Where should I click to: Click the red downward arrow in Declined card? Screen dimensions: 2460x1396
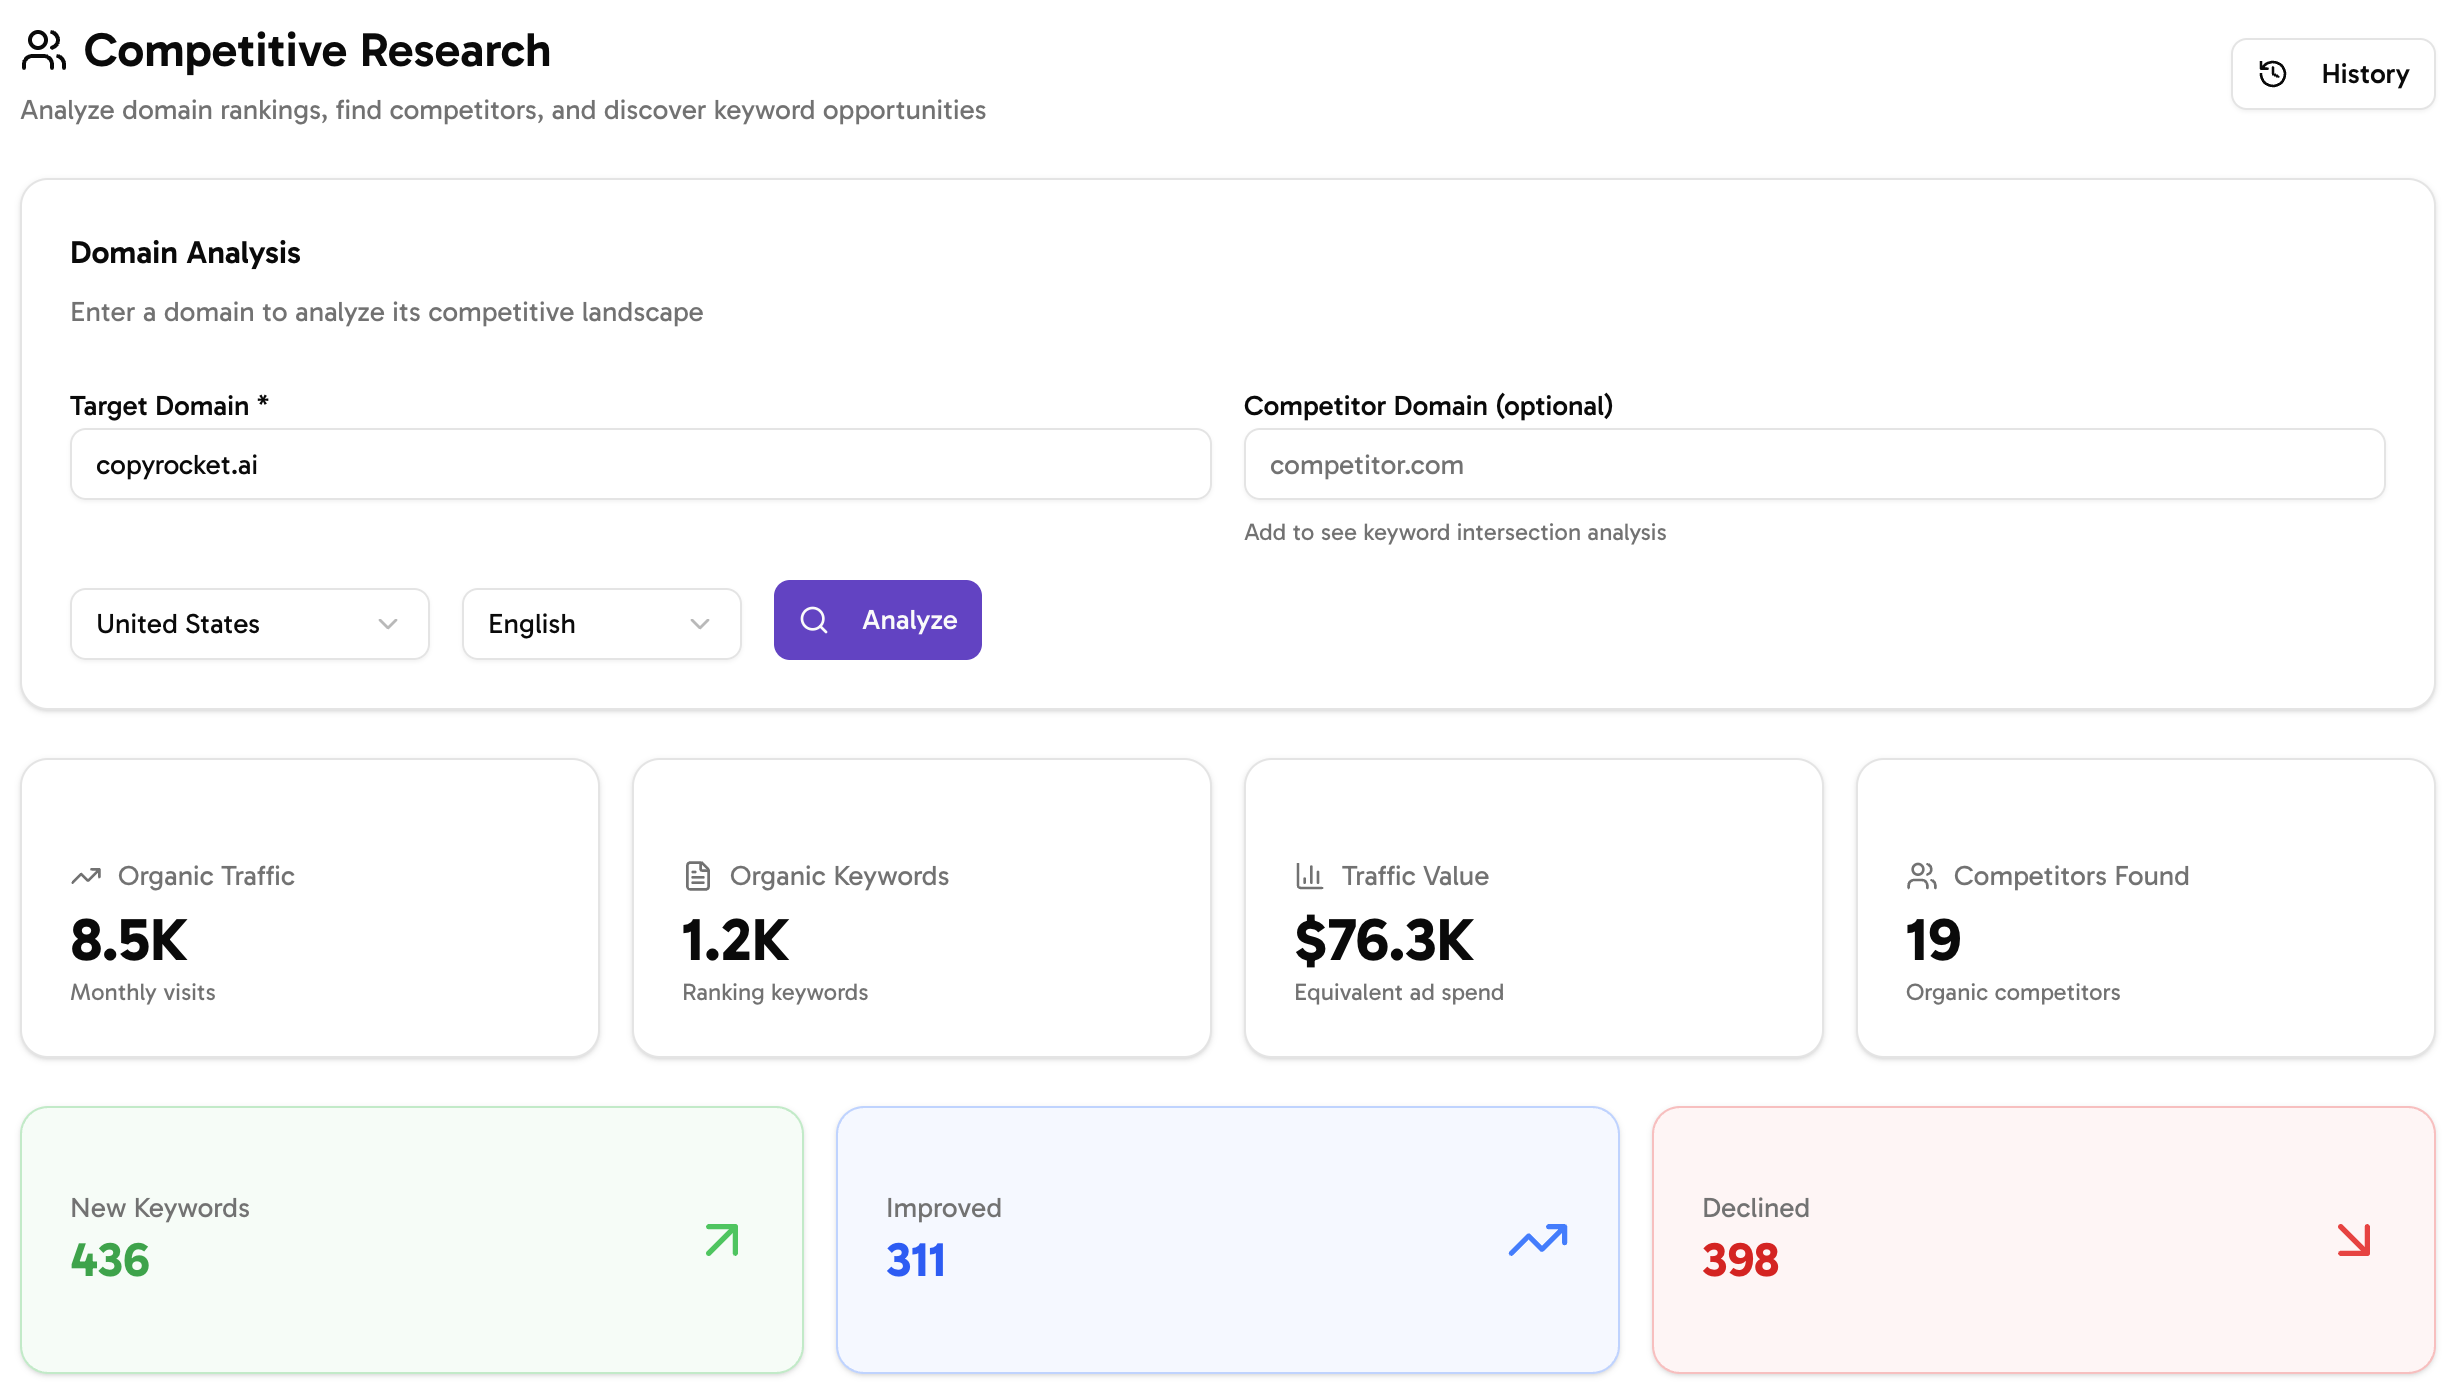[2352, 1240]
